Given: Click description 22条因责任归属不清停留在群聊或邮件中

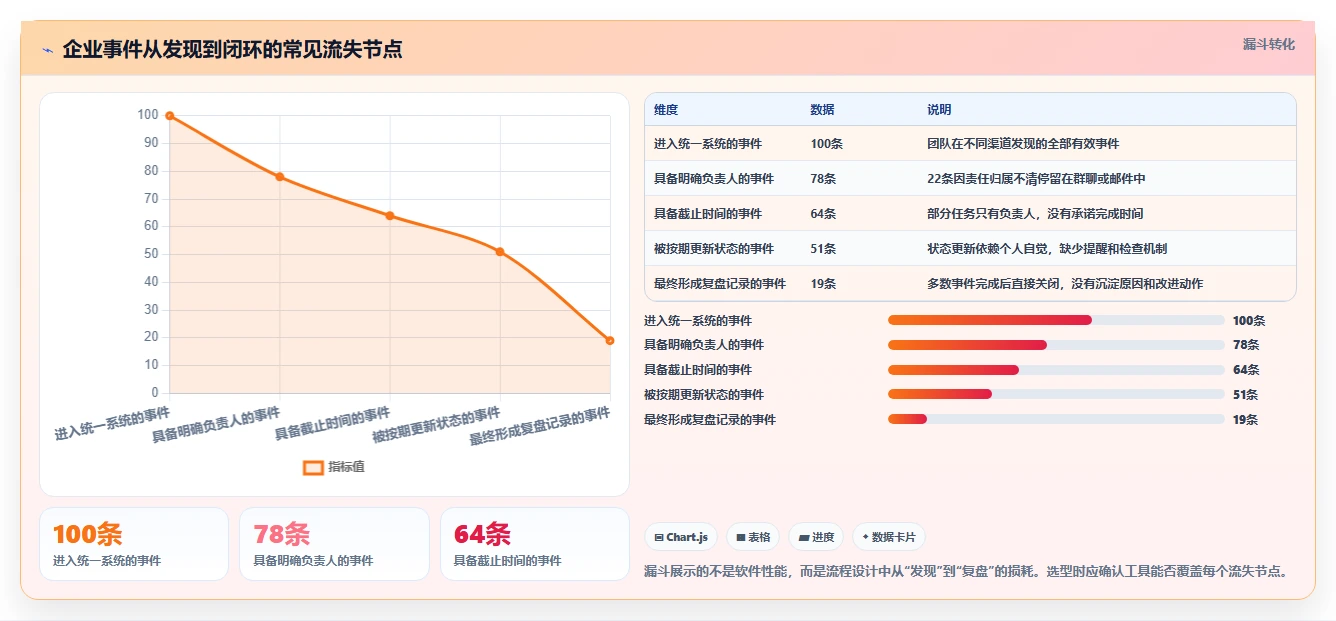Looking at the screenshot, I should [1036, 179].
